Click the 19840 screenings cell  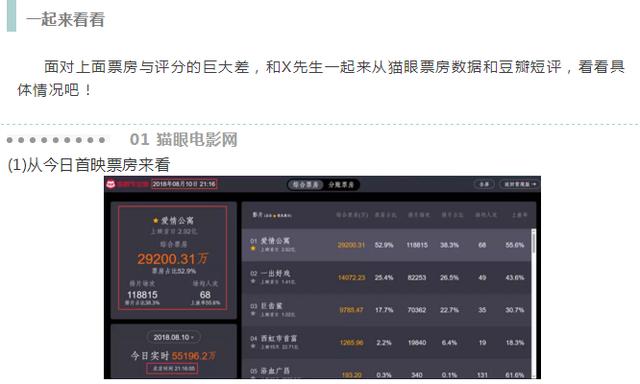[417, 343]
